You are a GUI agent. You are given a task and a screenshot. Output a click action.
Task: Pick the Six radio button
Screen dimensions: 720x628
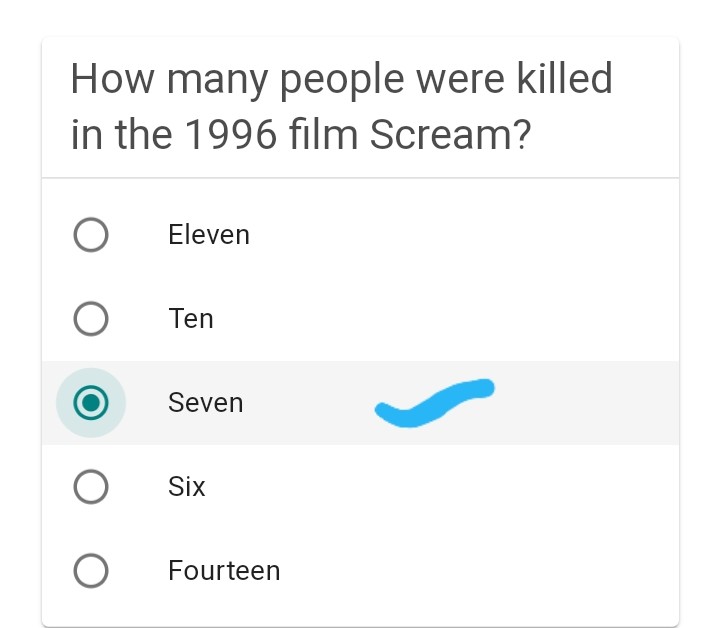click(x=91, y=487)
